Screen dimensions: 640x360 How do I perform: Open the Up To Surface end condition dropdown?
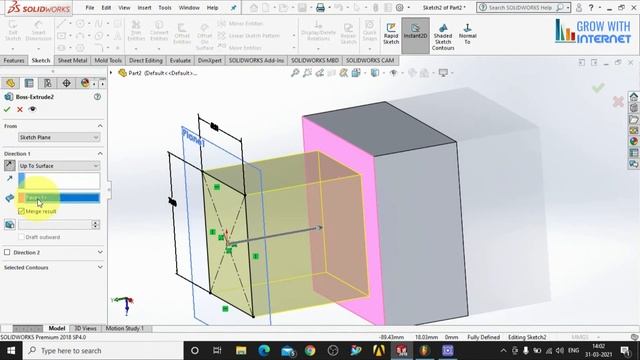[x=59, y=166]
